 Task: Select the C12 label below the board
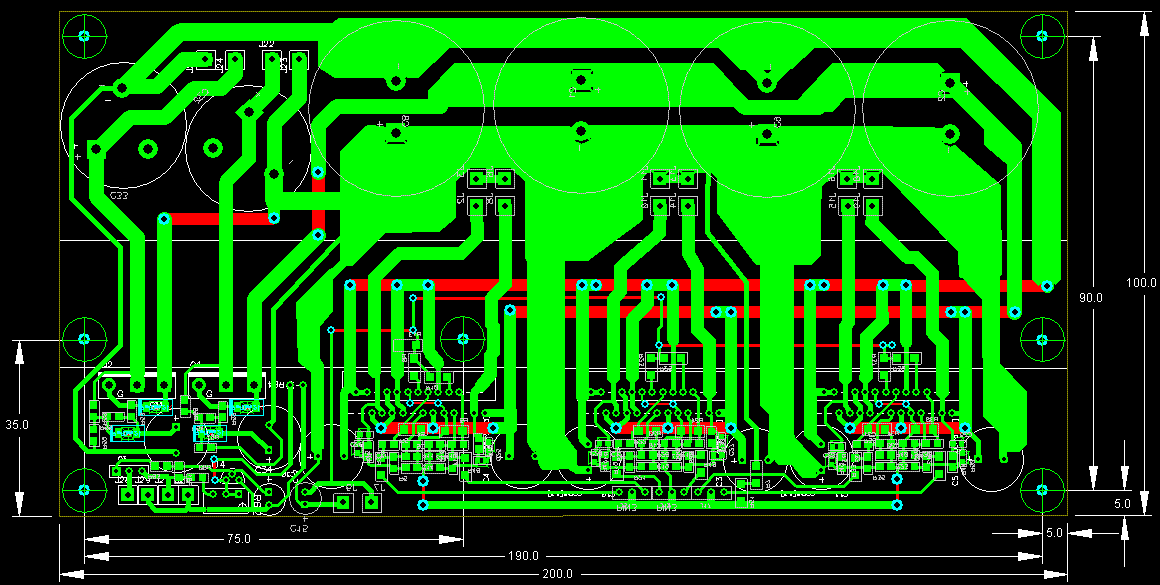299,528
